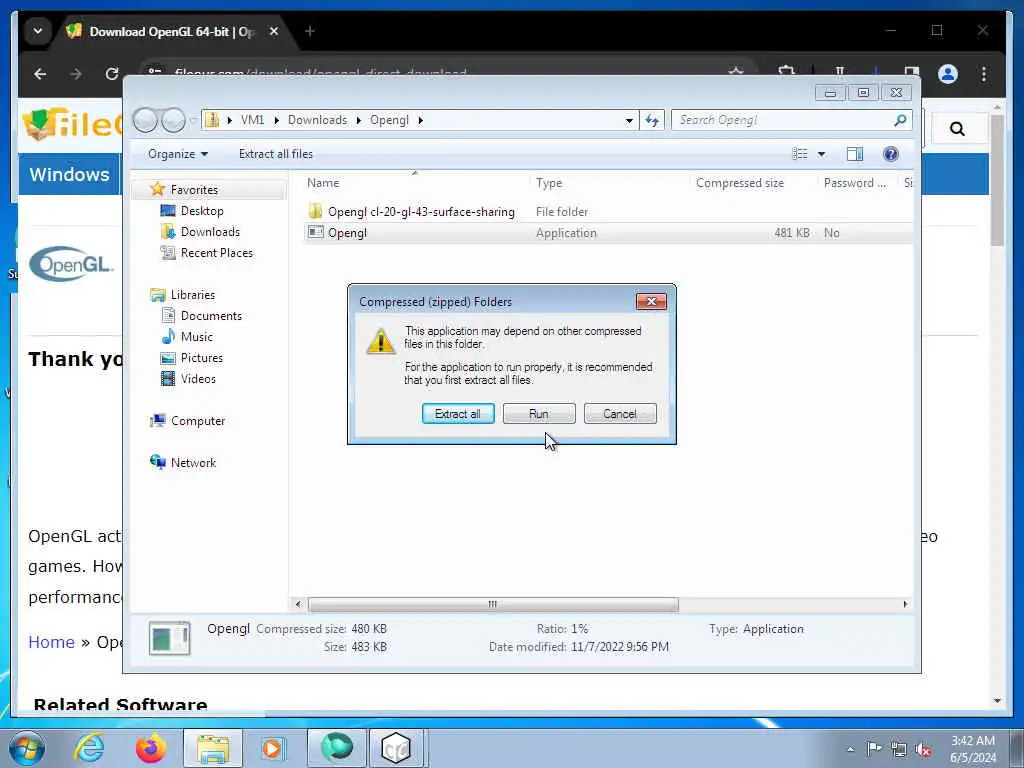Open Documents library
The height and width of the screenshot is (768, 1024).
211,316
